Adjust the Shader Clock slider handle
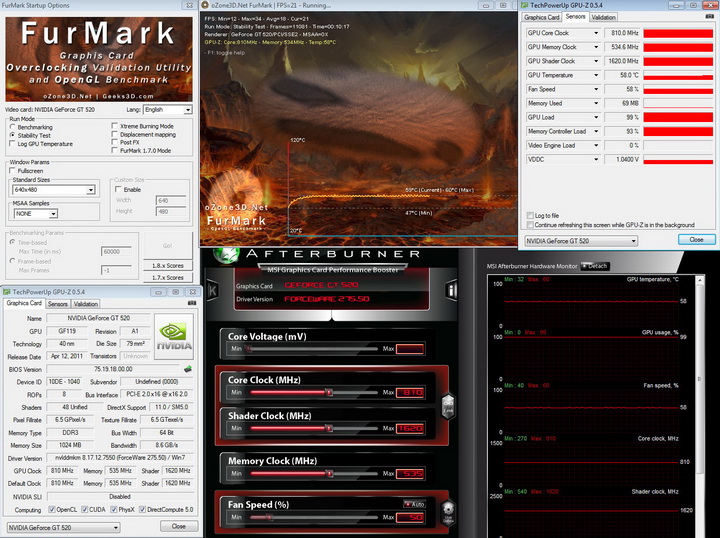Image resolution: width=720 pixels, height=538 pixels. point(329,428)
